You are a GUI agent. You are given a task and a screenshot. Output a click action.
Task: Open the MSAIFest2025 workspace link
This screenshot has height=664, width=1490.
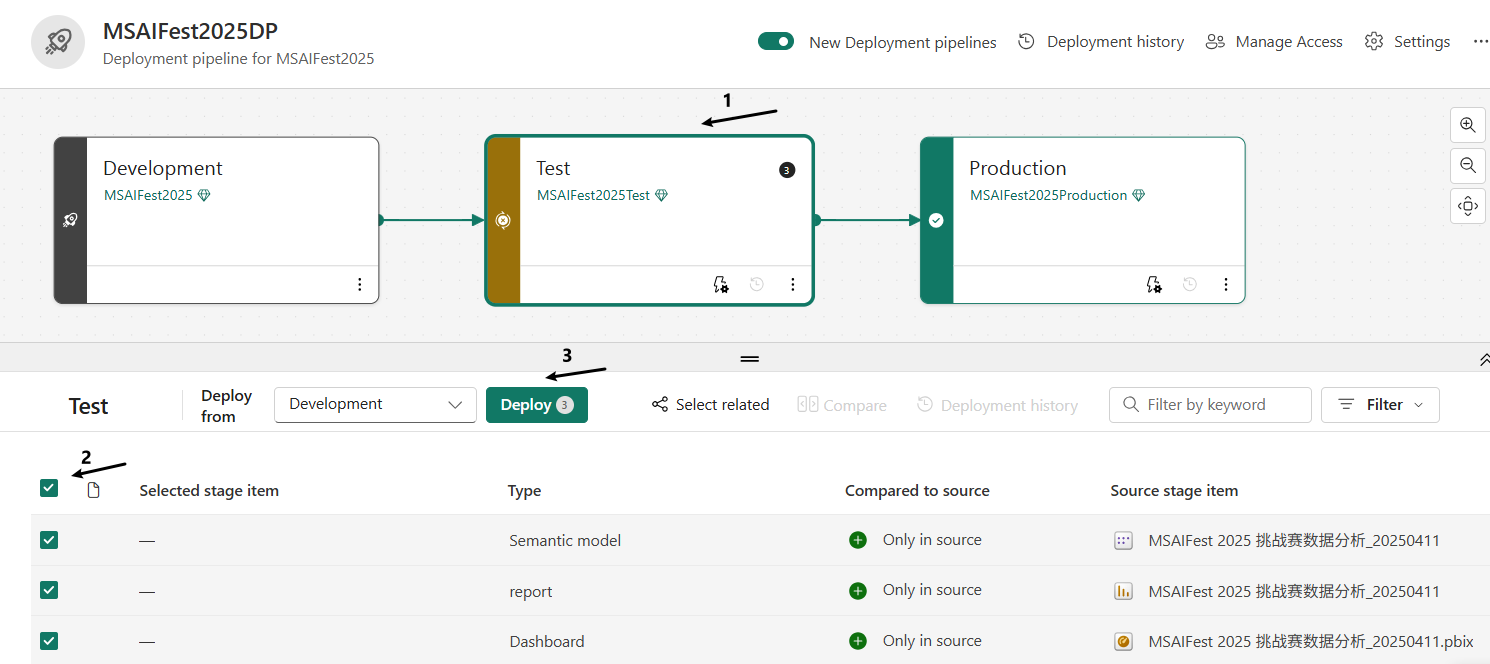pos(148,195)
